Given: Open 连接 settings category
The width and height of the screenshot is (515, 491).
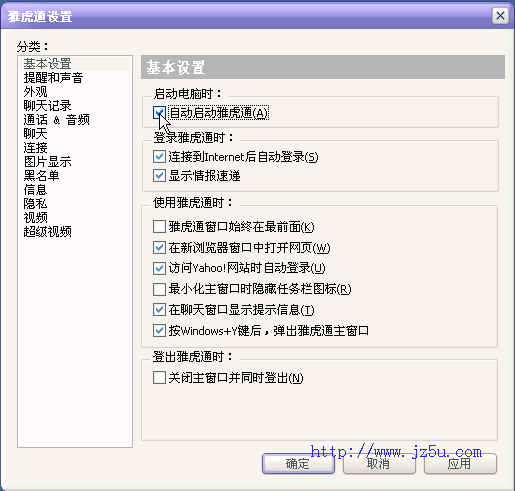Looking at the screenshot, I should [x=35, y=148].
